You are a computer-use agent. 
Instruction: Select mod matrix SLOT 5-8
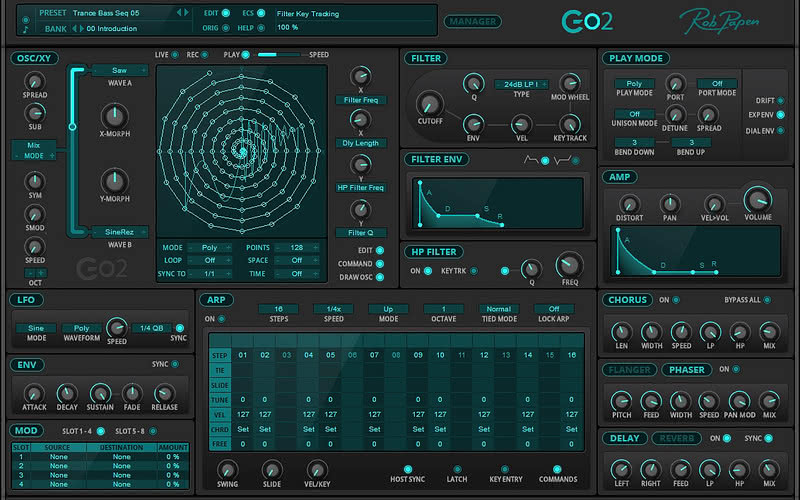153,432
